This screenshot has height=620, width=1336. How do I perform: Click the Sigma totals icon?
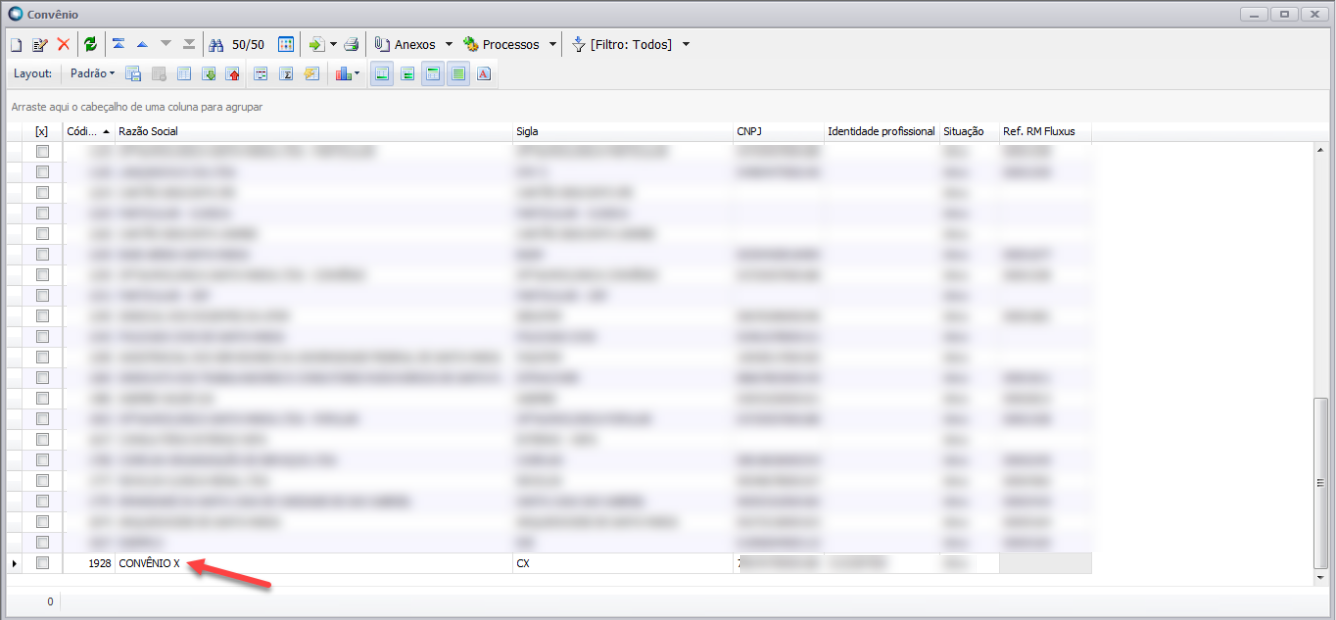coord(286,74)
